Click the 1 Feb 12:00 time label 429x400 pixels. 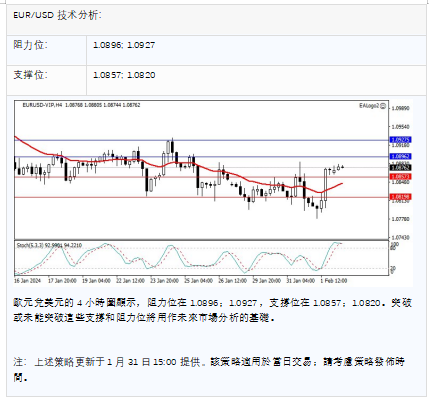pos(334,281)
